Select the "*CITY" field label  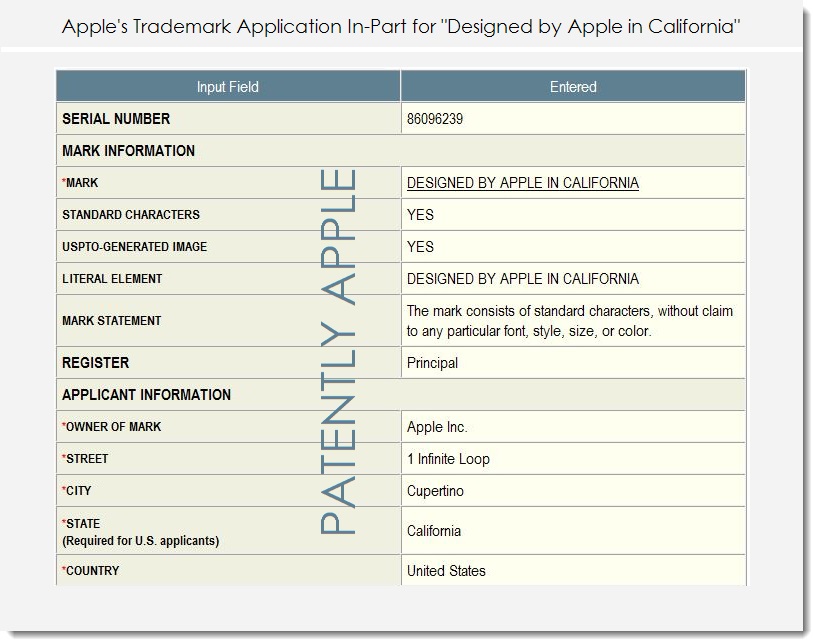pos(77,490)
